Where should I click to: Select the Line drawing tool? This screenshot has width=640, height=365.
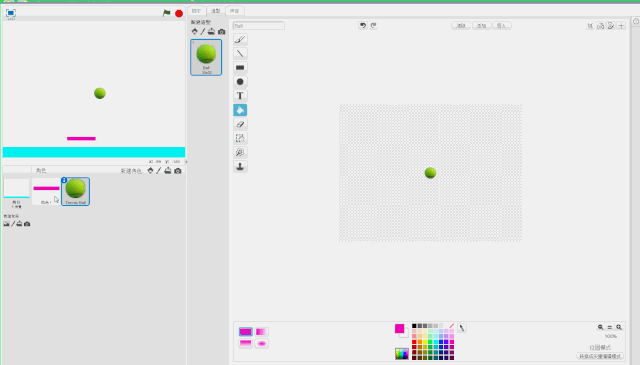tap(240, 53)
